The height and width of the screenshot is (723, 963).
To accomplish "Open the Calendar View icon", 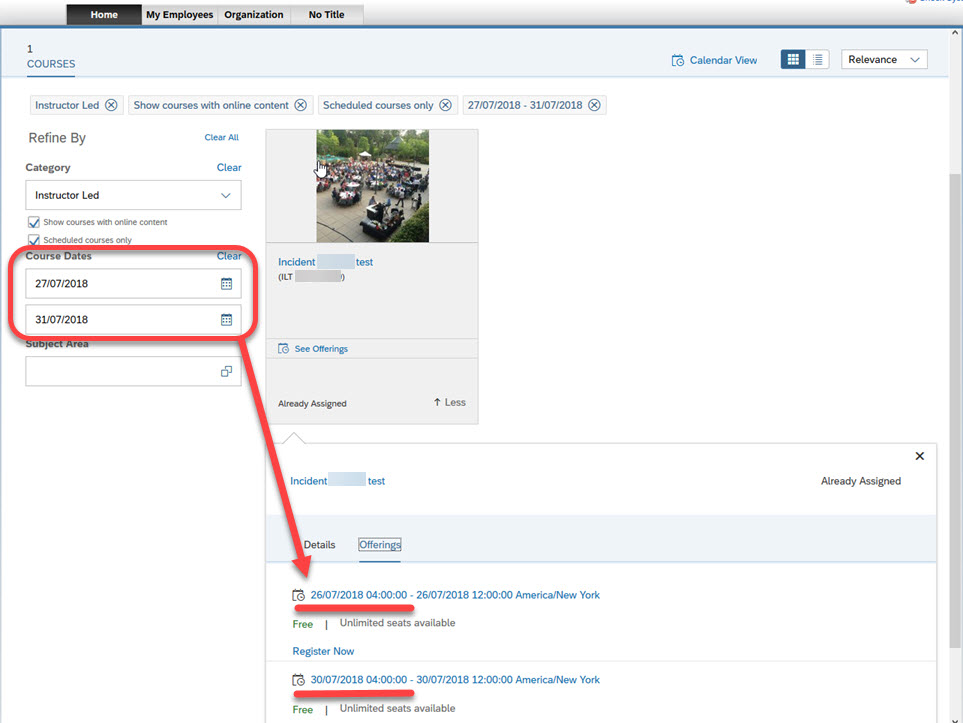I will [x=677, y=60].
